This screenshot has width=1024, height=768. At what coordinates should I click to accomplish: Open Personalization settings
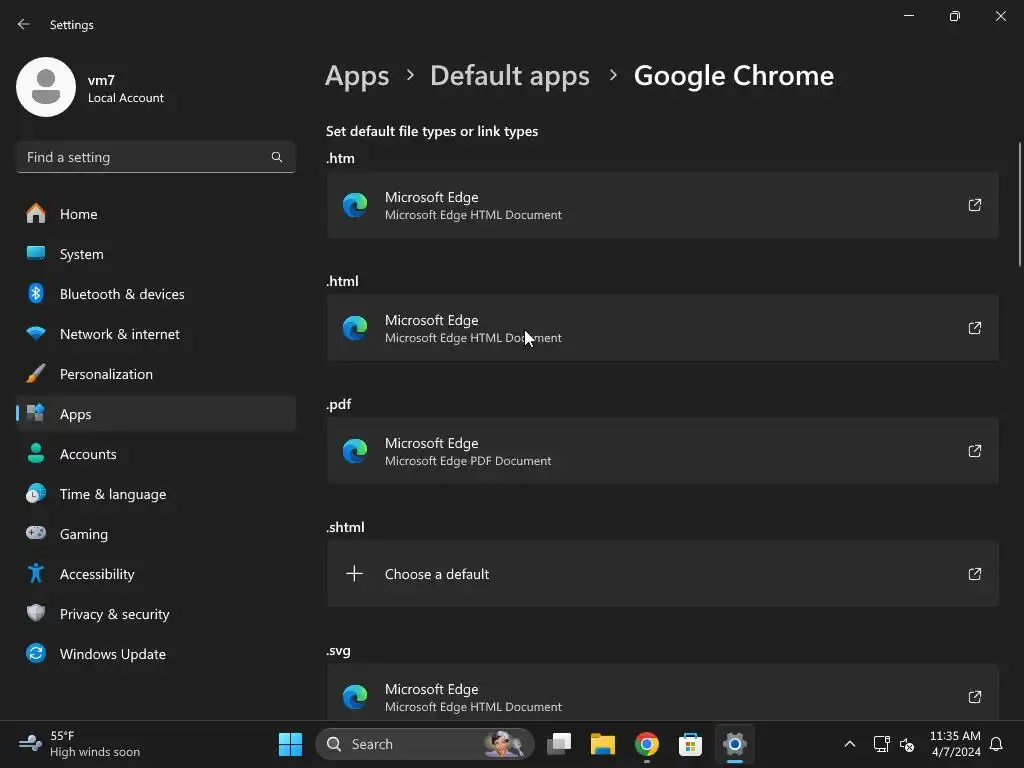[x=155, y=374]
